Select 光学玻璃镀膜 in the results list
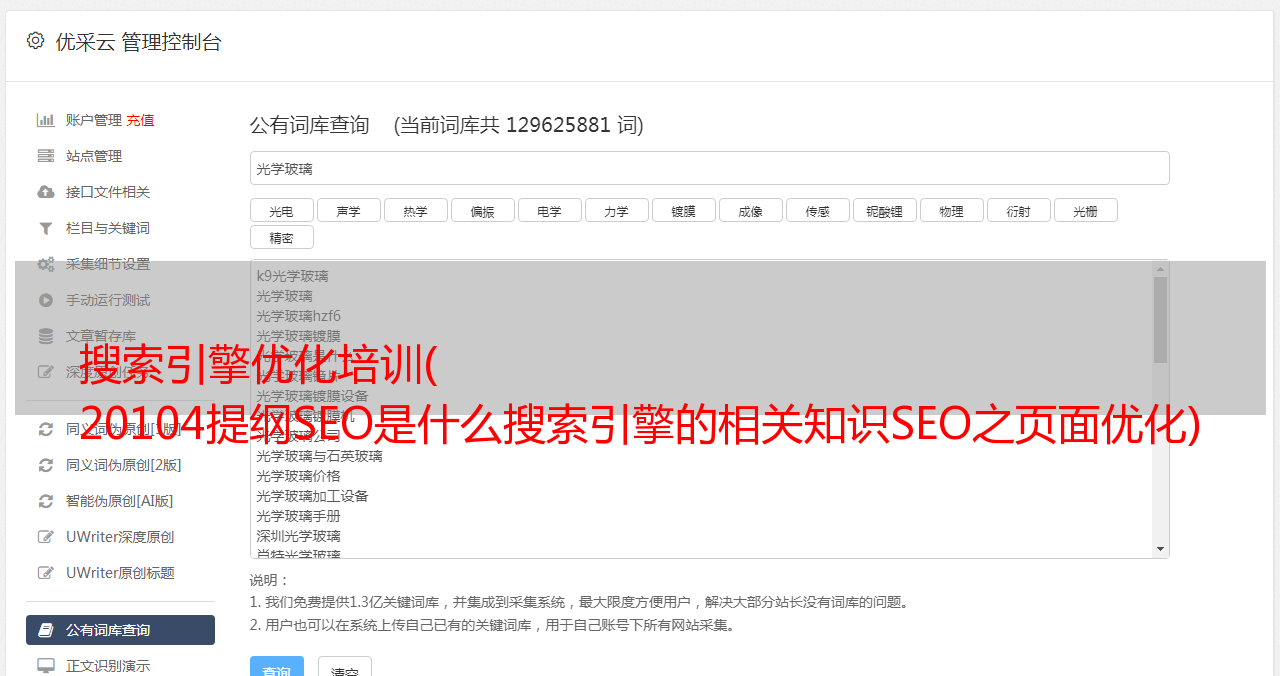1280x676 pixels. pos(298,336)
